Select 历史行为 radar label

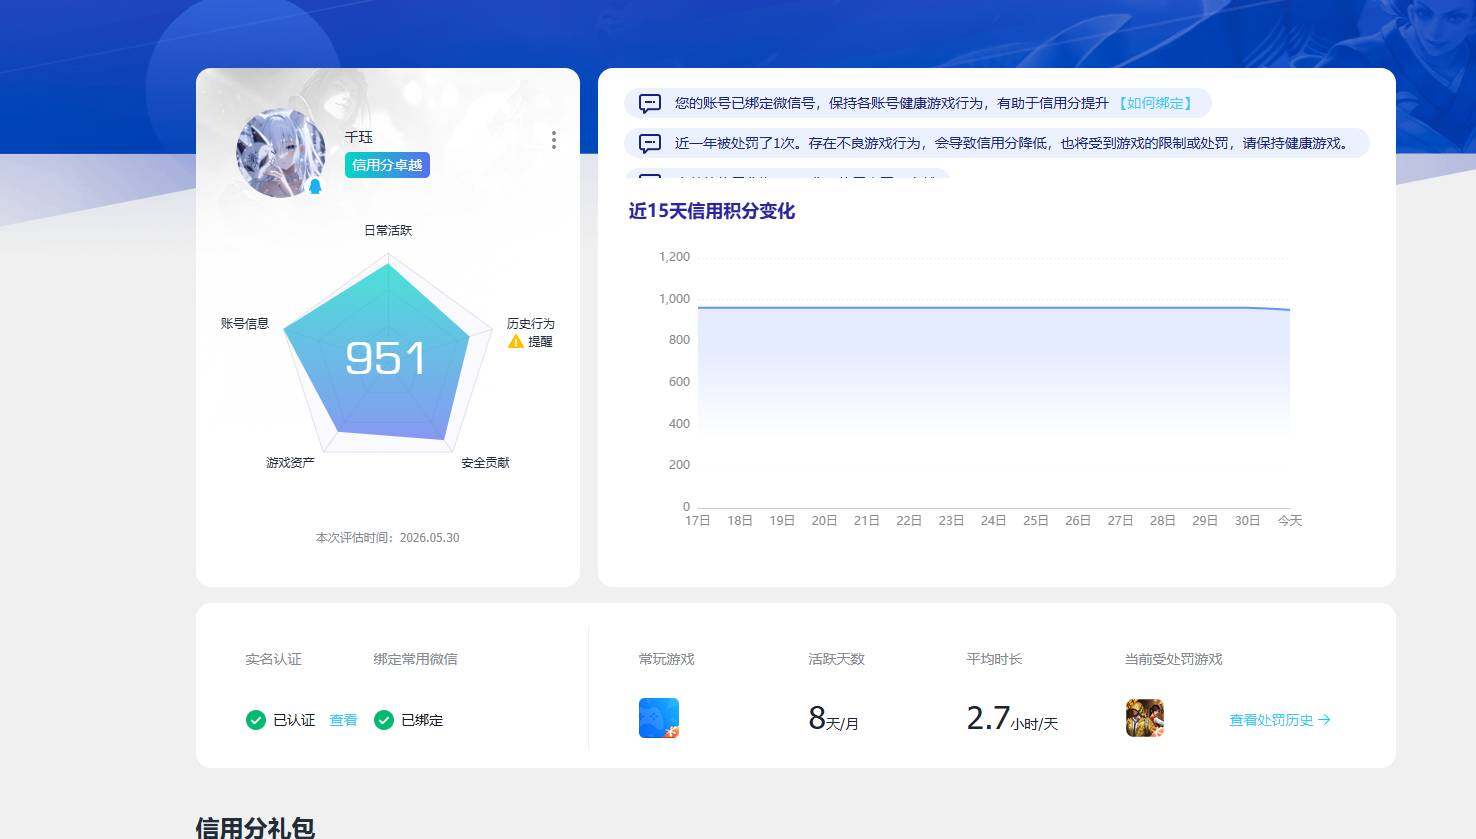[x=530, y=323]
